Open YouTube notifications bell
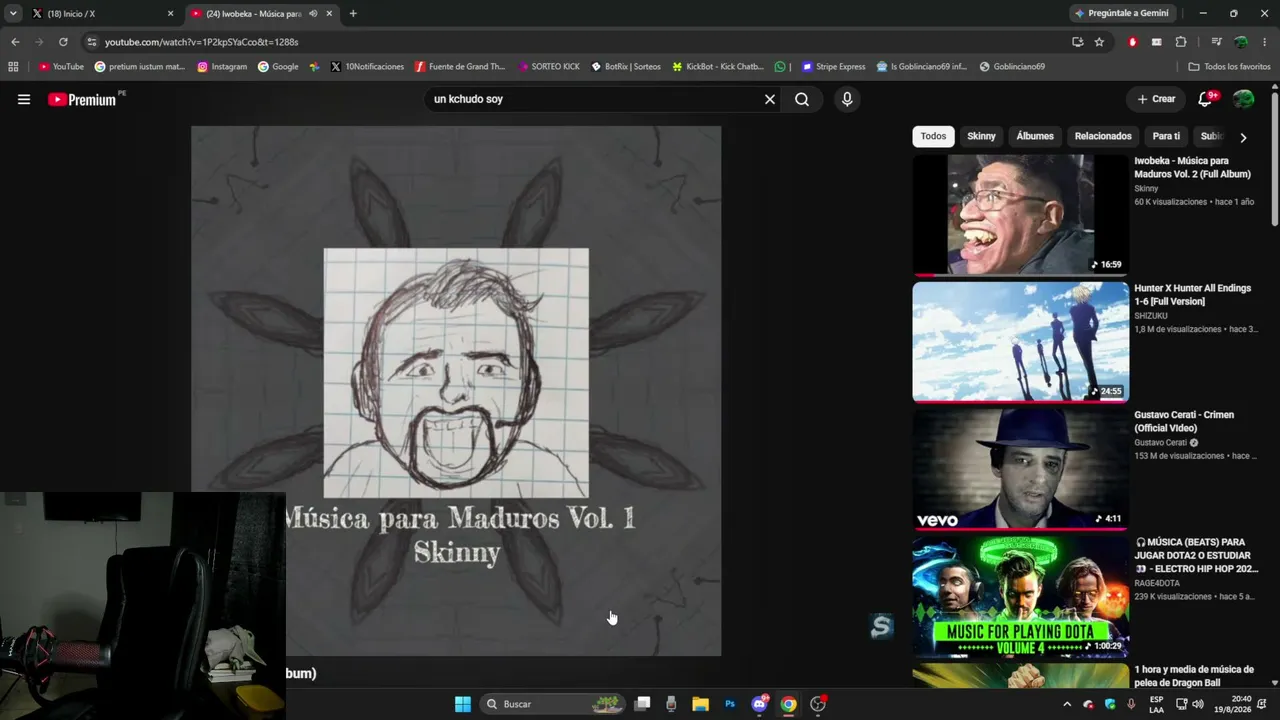This screenshot has width=1280, height=720. click(x=1206, y=99)
